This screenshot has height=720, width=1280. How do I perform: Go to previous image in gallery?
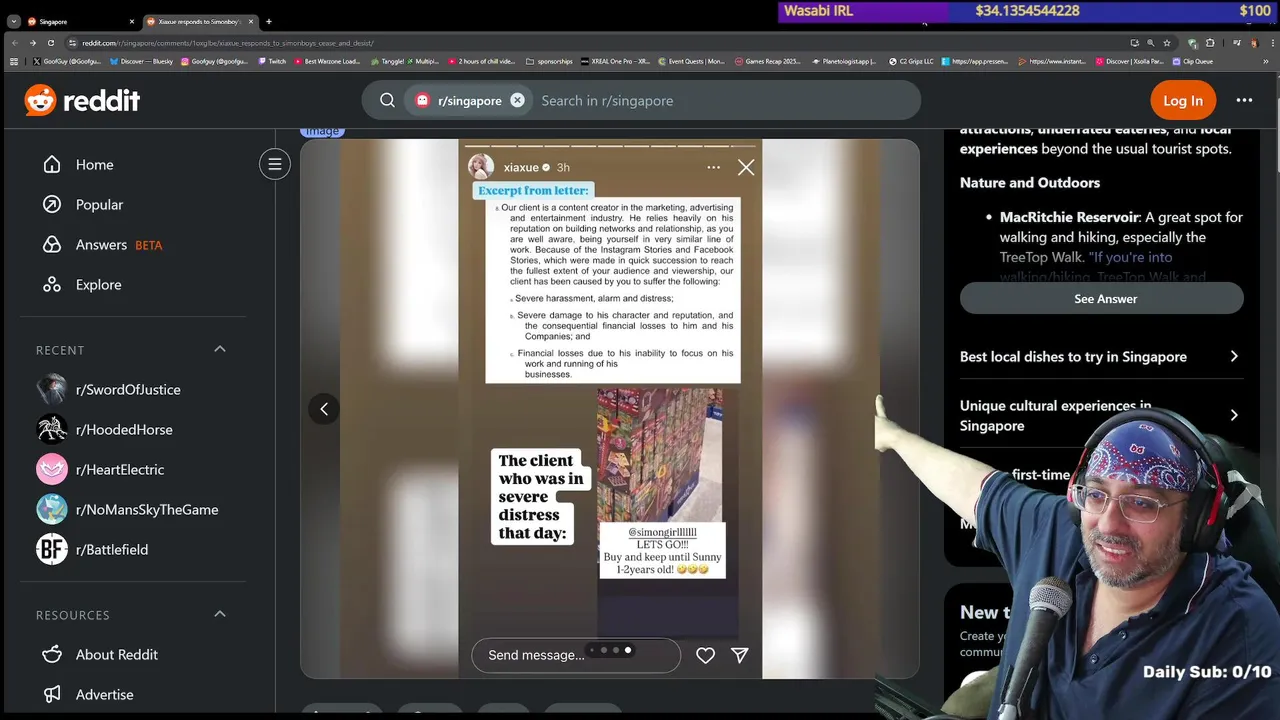pyautogui.click(x=324, y=409)
